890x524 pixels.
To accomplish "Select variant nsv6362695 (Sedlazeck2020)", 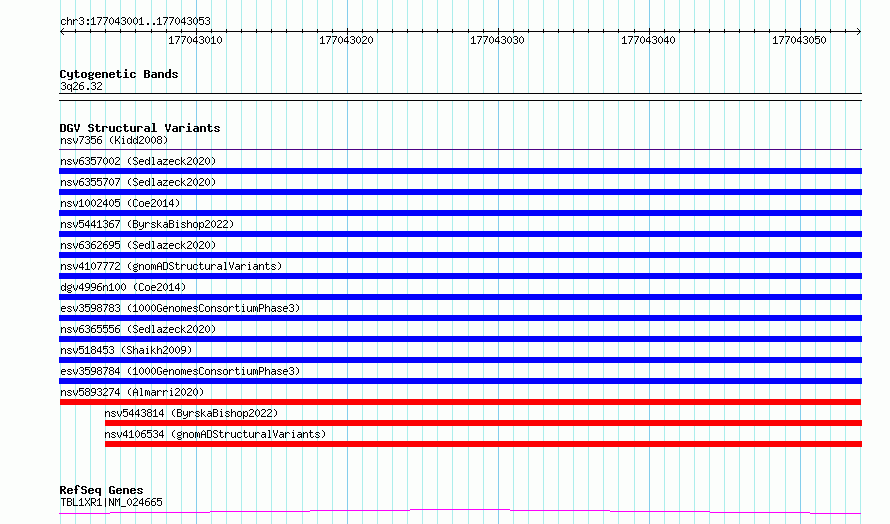I will 138,245.
